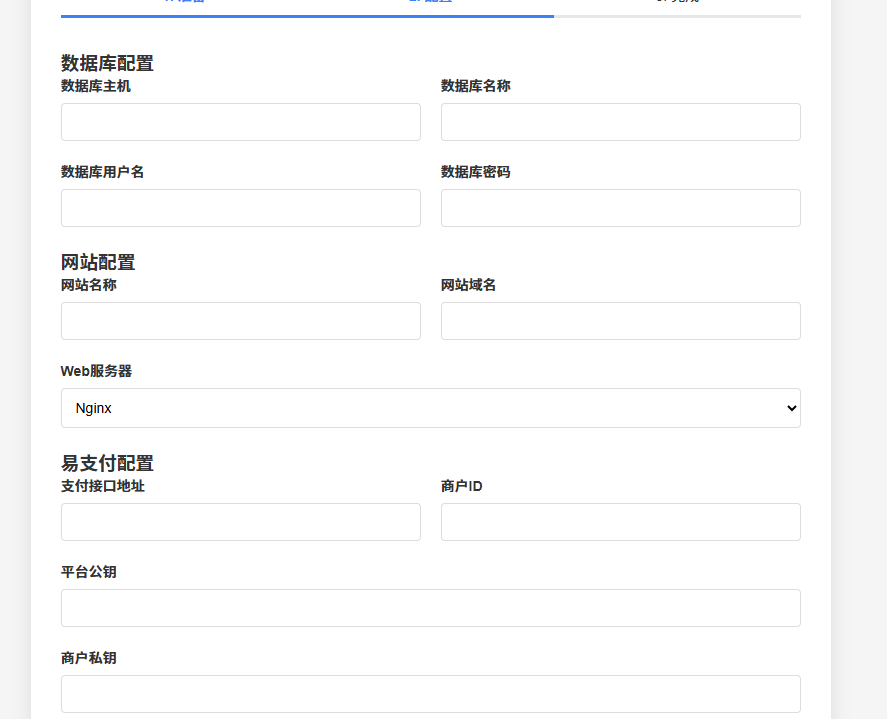Click into the 数据库密码 field
Image resolution: width=887 pixels, height=719 pixels.
tap(620, 208)
